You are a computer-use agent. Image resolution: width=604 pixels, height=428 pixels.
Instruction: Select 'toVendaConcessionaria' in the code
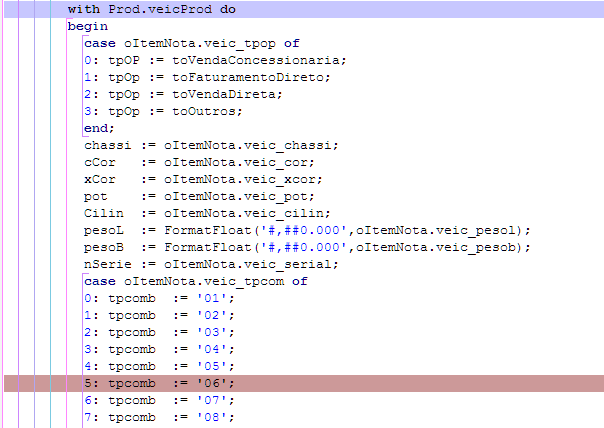(x=257, y=60)
